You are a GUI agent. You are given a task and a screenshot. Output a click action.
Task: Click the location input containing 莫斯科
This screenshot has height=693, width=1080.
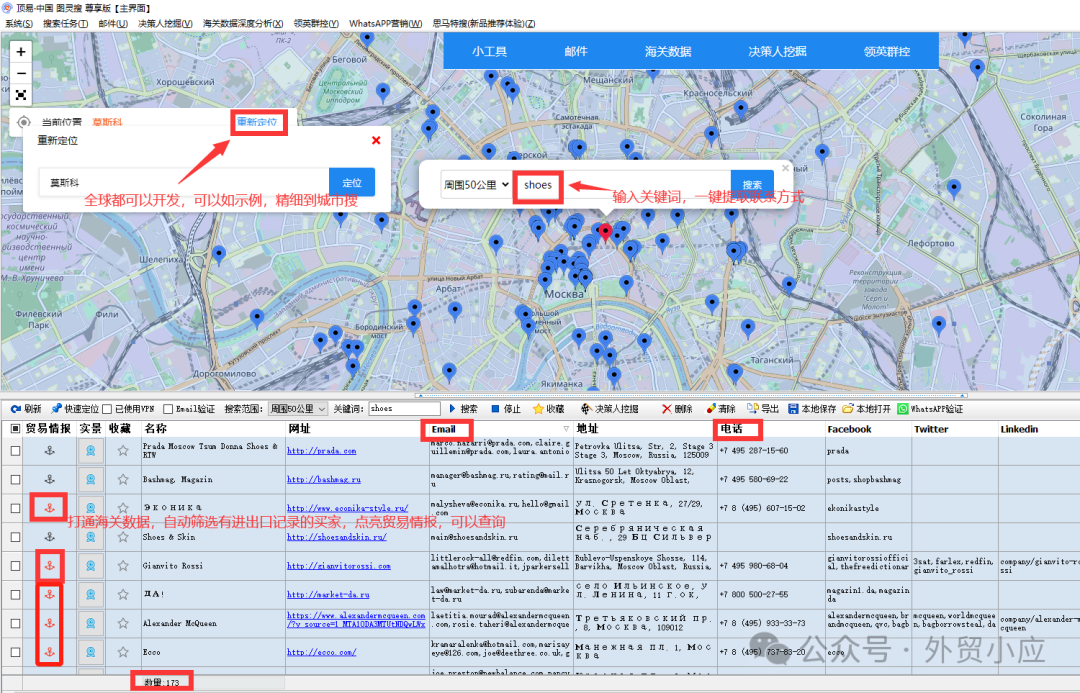point(183,183)
